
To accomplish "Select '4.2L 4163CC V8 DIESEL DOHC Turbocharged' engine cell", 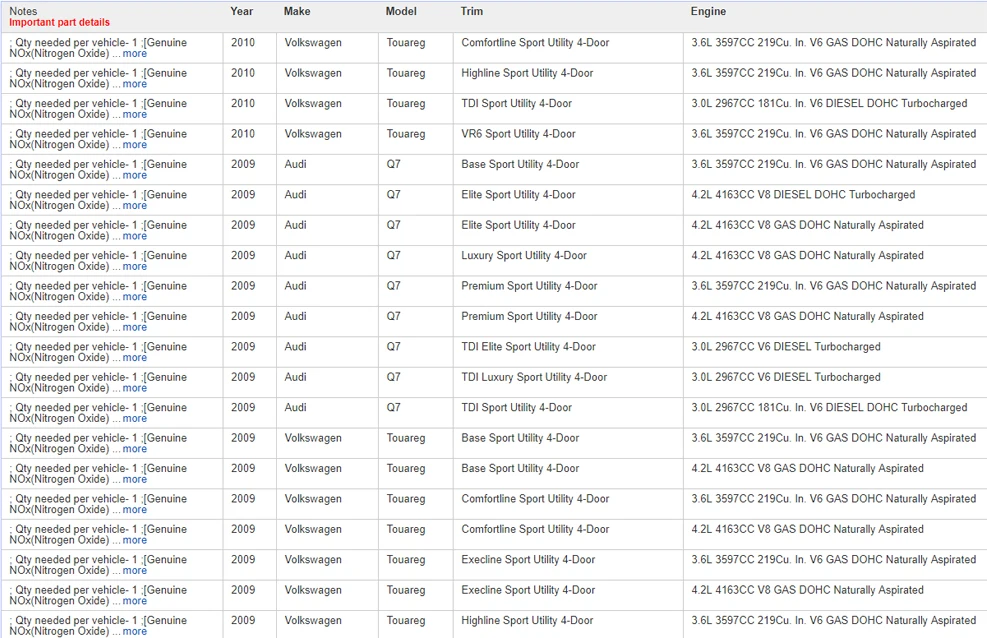I will pos(803,194).
